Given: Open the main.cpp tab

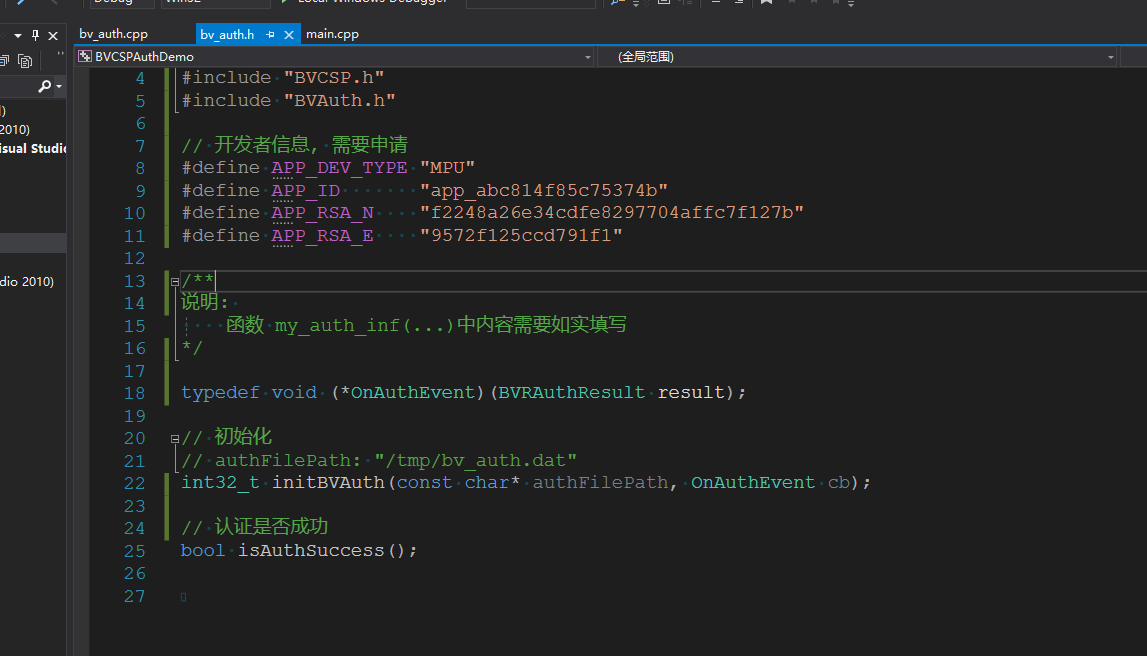Looking at the screenshot, I should (x=332, y=34).
